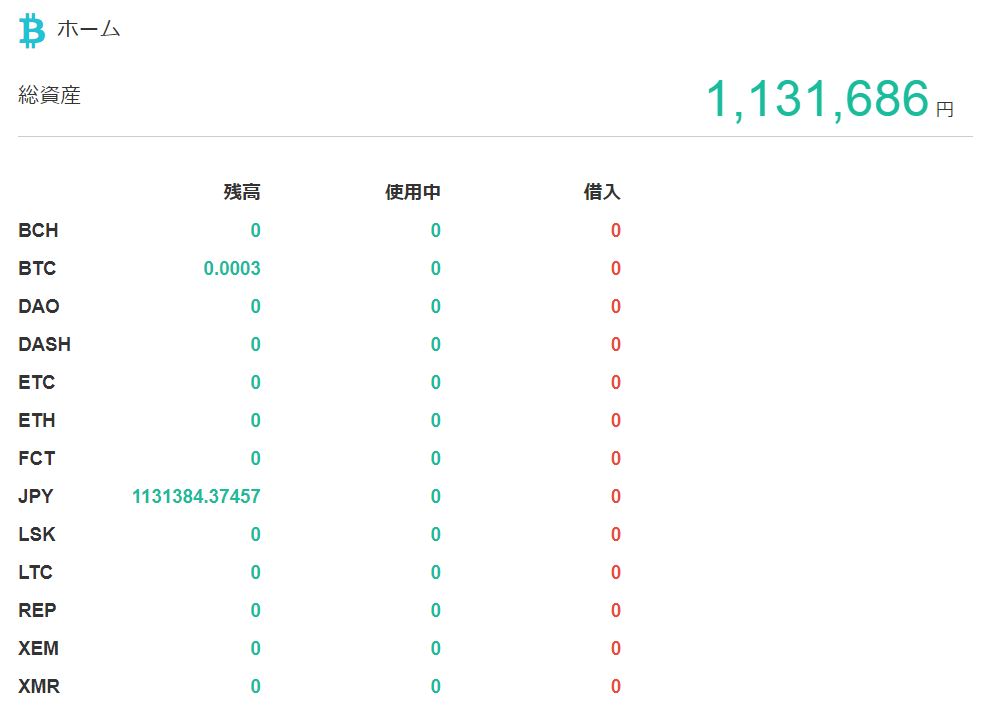This screenshot has width=985, height=710.
Task: Click the 総資産 label
Action: (50, 96)
